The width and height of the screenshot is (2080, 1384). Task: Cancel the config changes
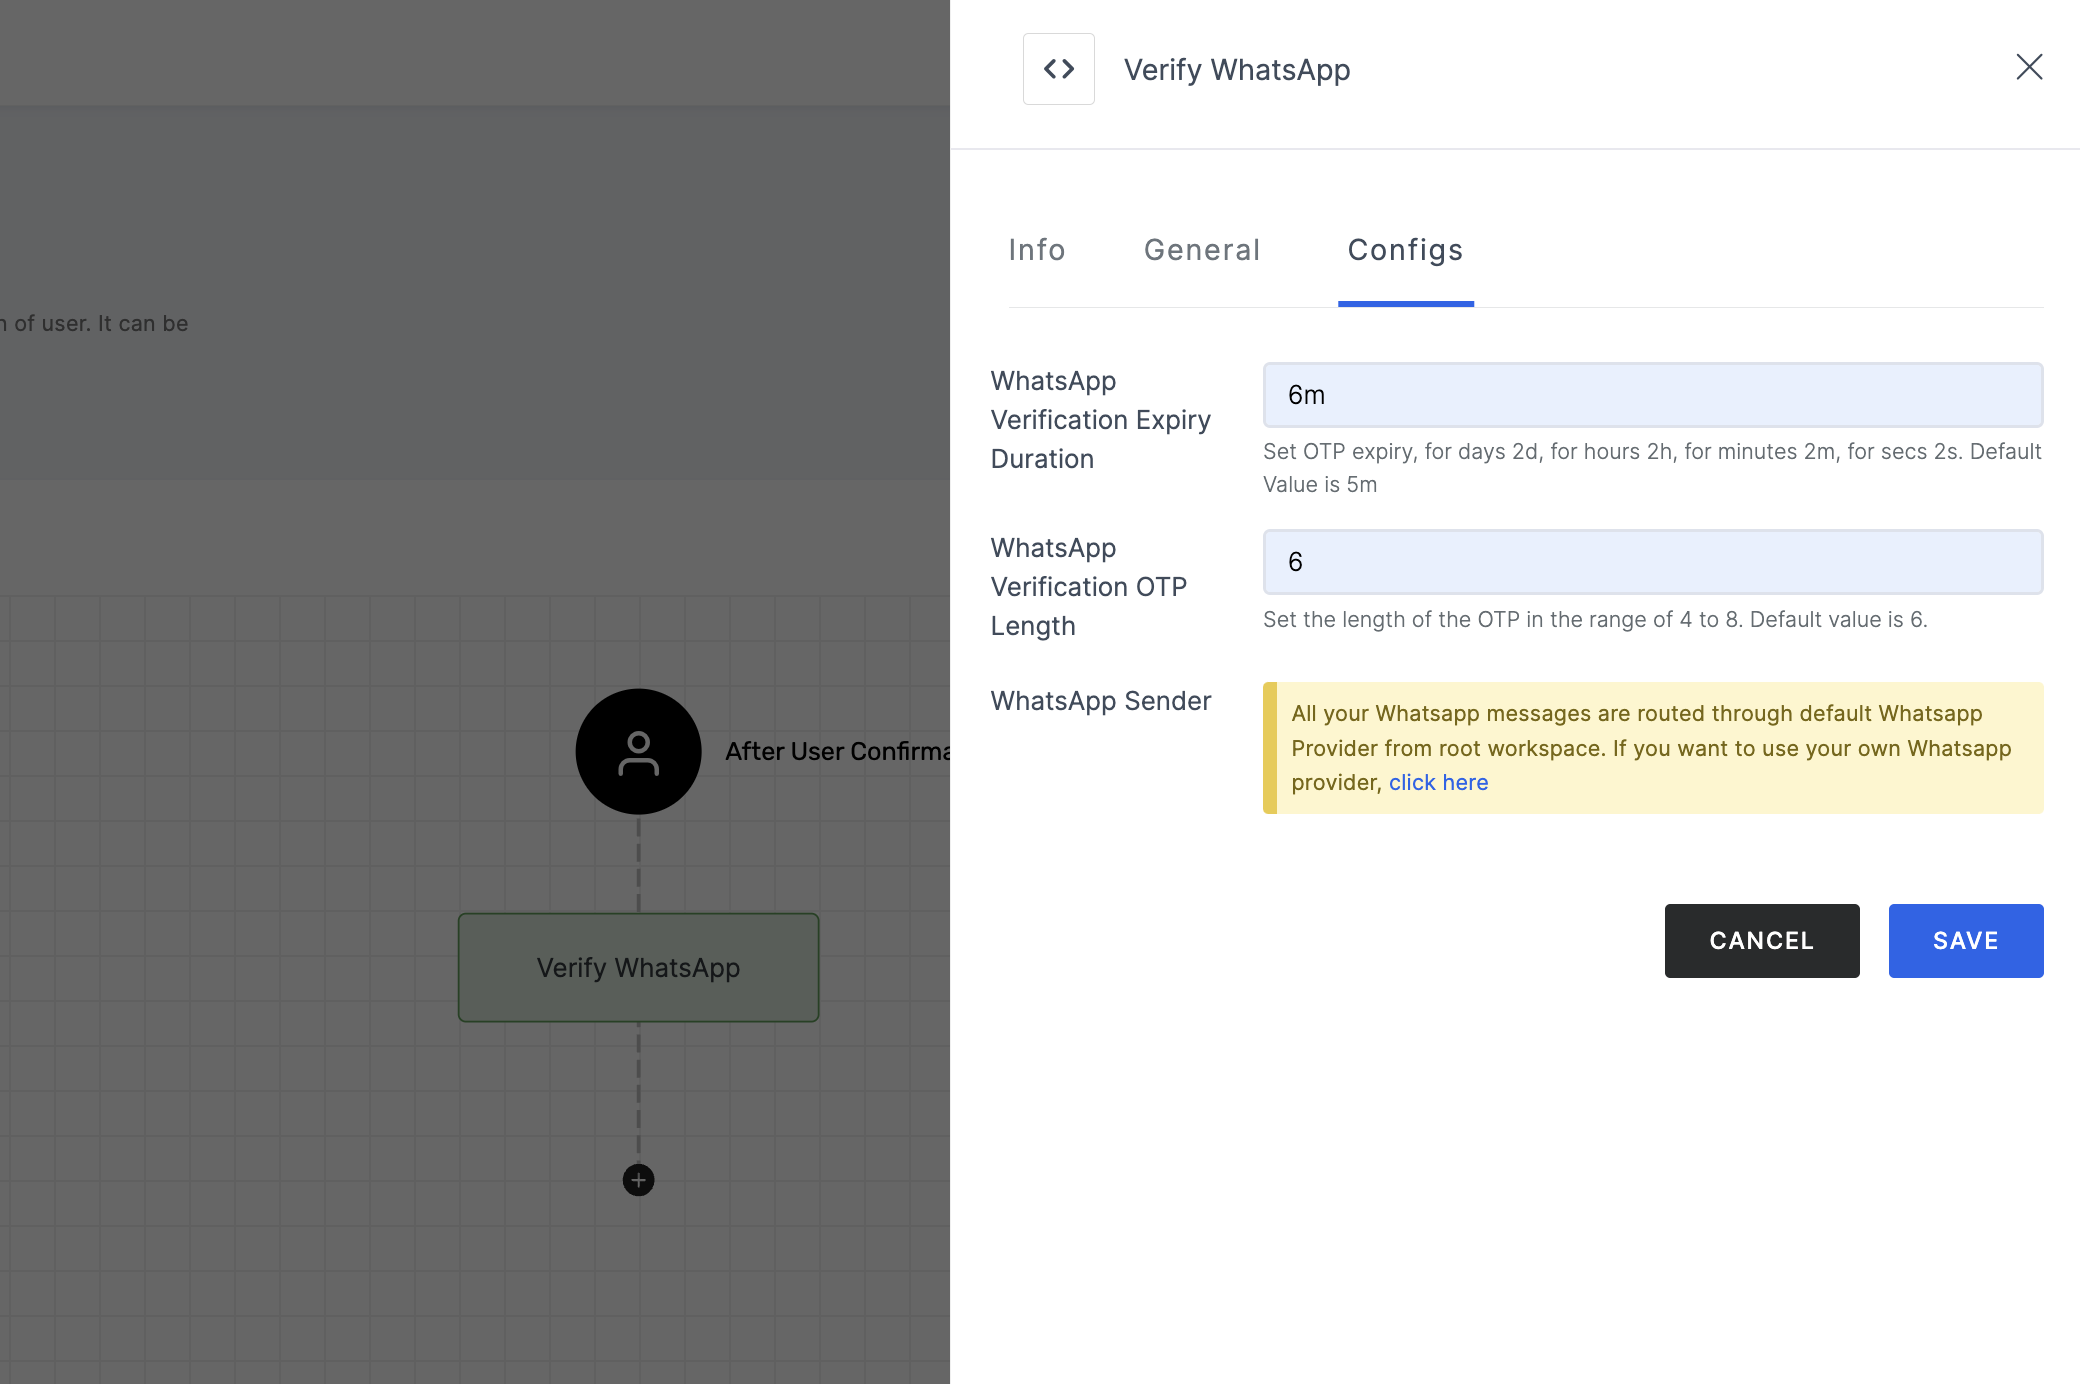[1762, 941]
